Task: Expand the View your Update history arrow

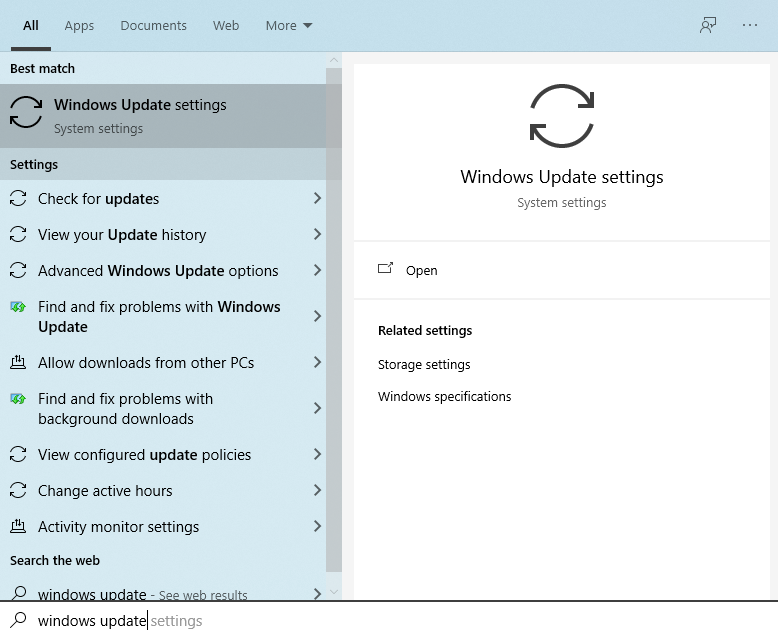Action: [x=318, y=234]
